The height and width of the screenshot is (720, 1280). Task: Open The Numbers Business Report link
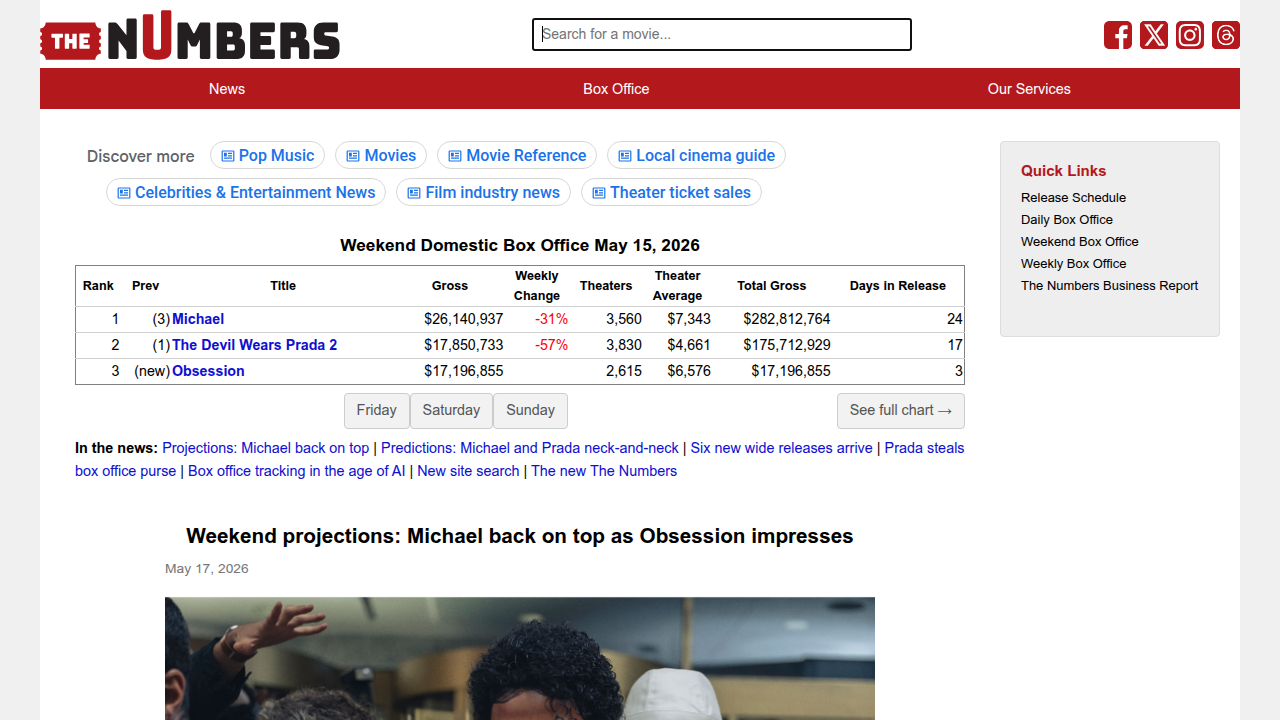1110,286
